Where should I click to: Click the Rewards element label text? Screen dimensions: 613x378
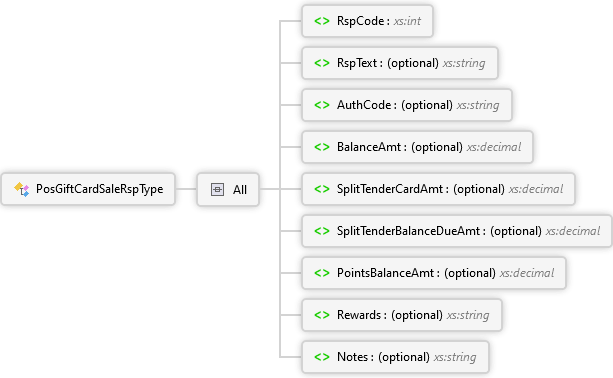[359, 315]
